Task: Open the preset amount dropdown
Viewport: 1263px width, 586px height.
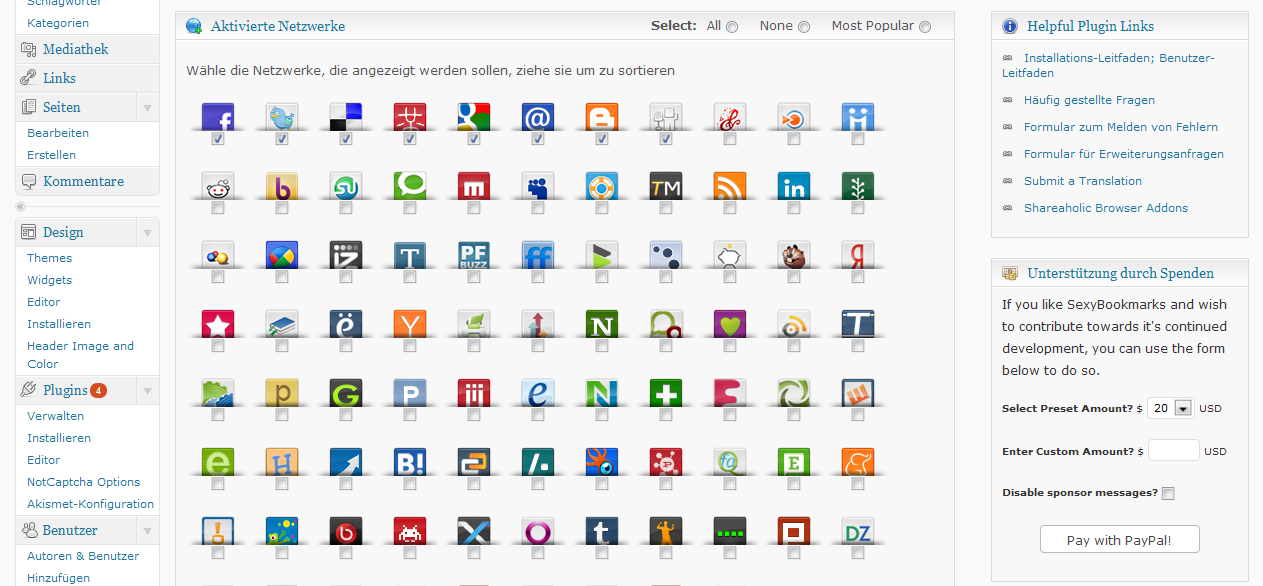Action: point(1183,408)
